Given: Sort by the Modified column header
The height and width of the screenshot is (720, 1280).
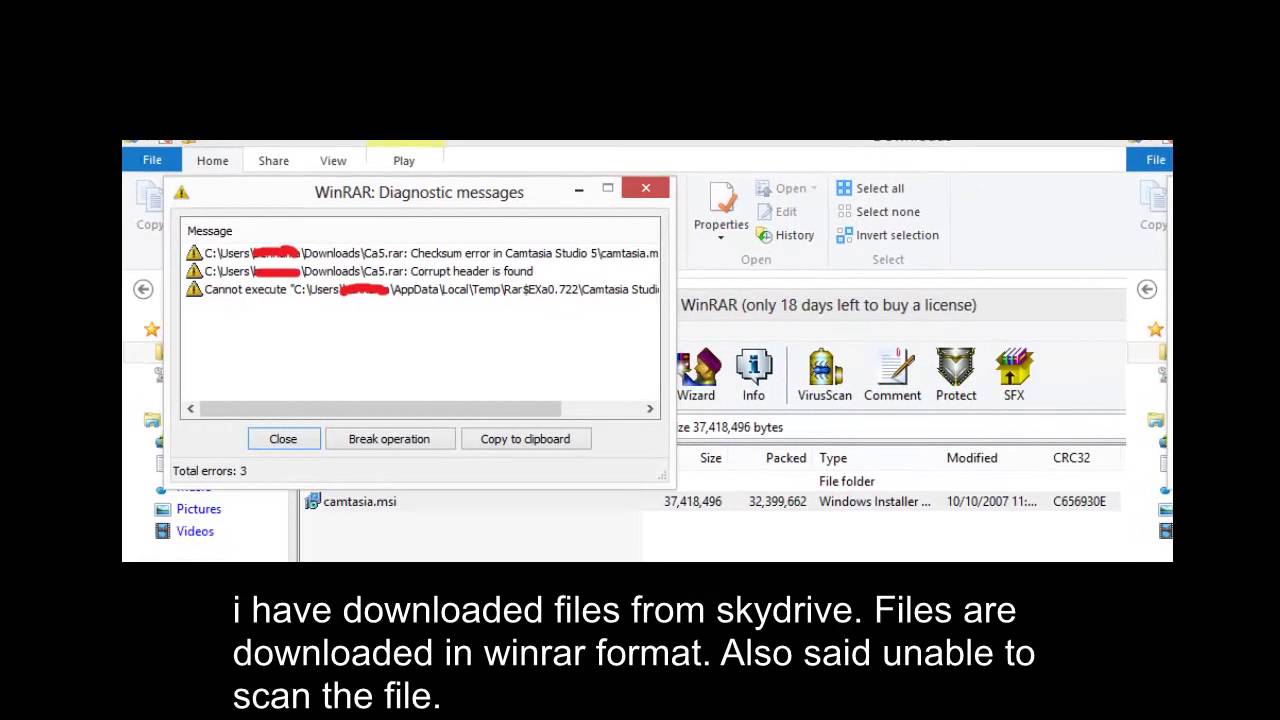Looking at the screenshot, I should [x=972, y=458].
